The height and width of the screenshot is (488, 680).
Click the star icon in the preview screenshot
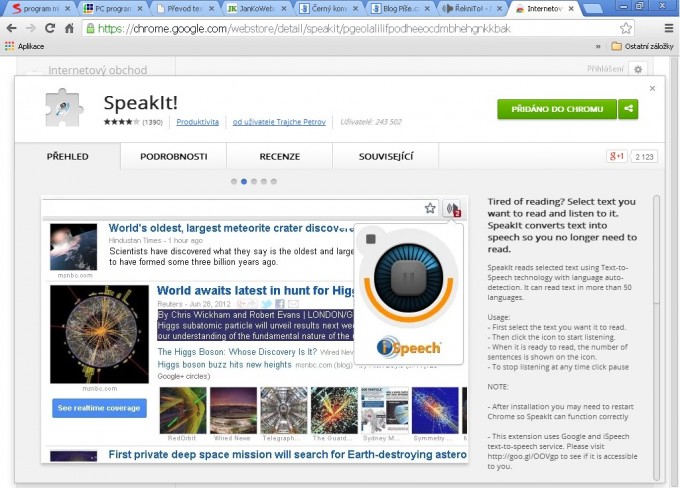tap(430, 208)
